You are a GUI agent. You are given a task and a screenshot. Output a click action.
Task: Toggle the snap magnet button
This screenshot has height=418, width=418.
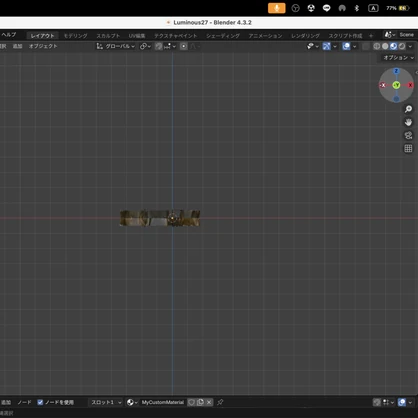[159, 46]
